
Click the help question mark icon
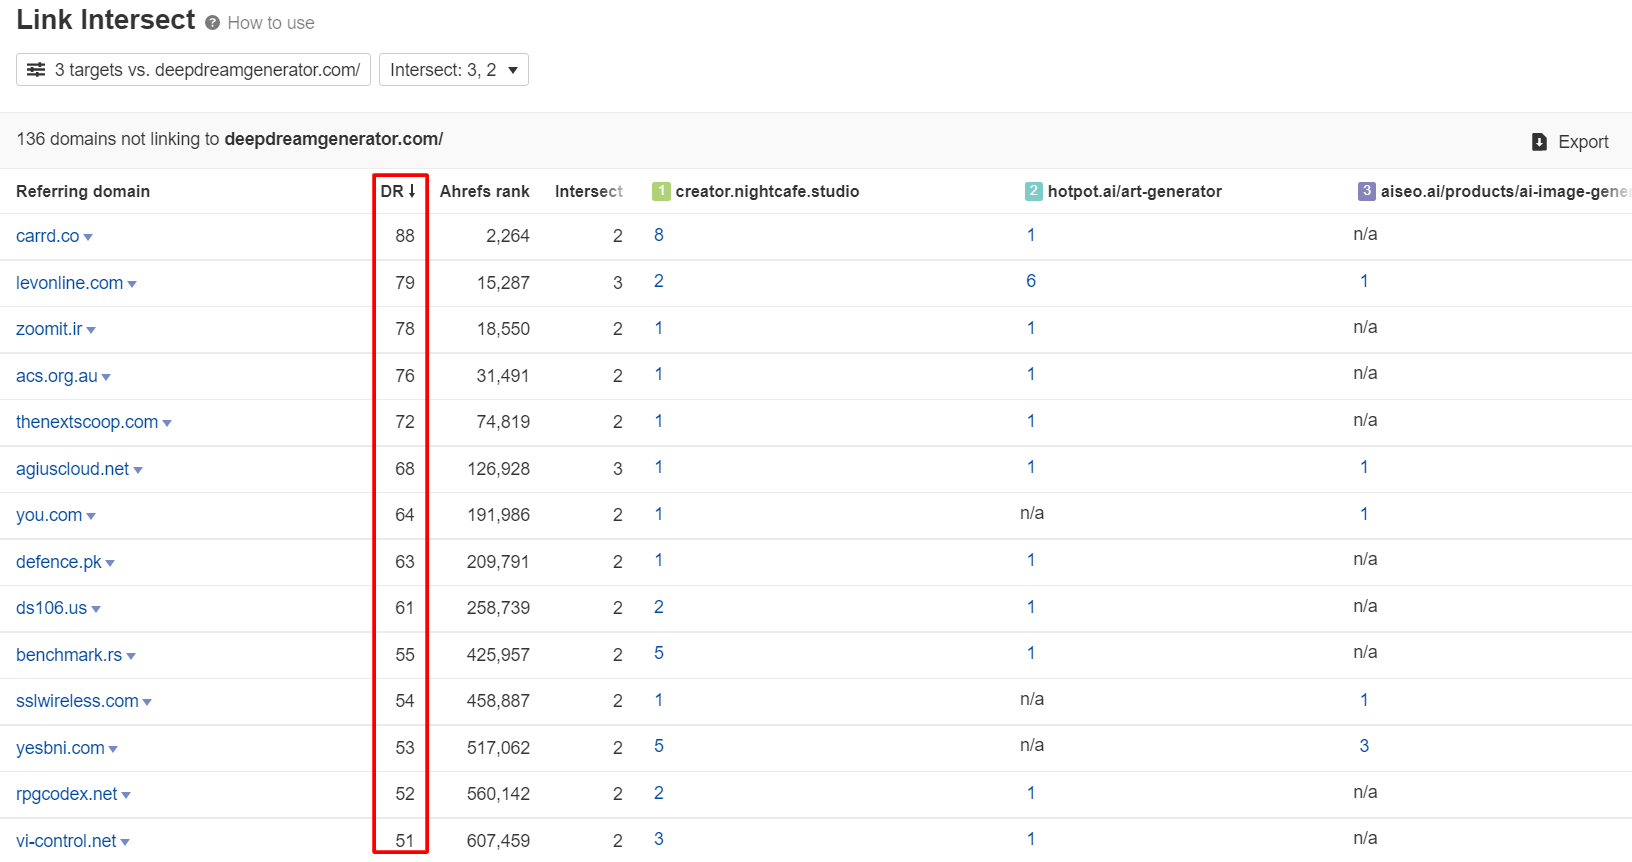tap(212, 23)
